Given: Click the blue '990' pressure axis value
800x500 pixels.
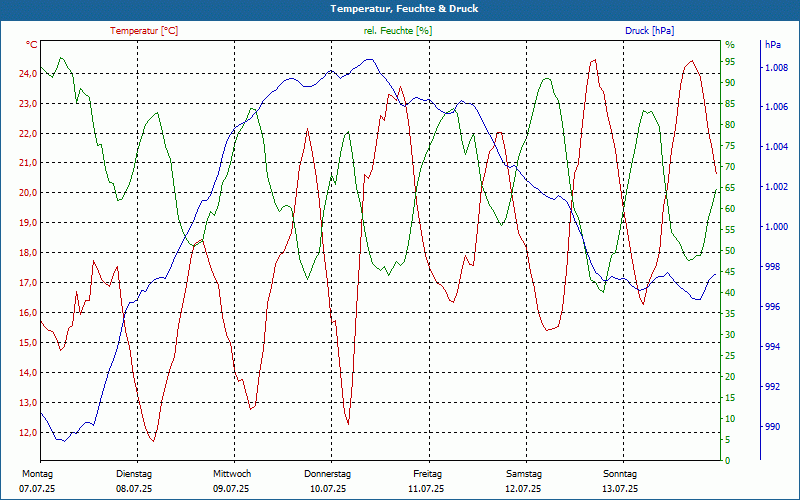Looking at the screenshot, I should click(773, 427).
